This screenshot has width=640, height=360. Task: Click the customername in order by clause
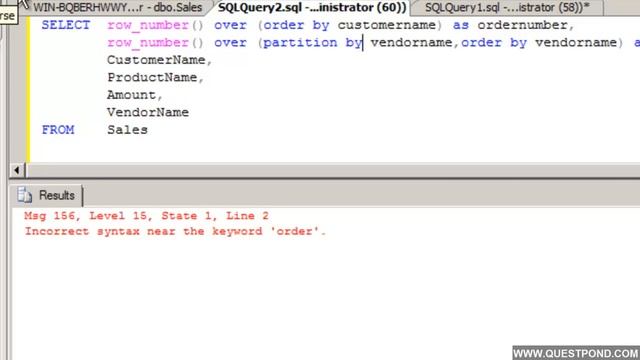387,25
